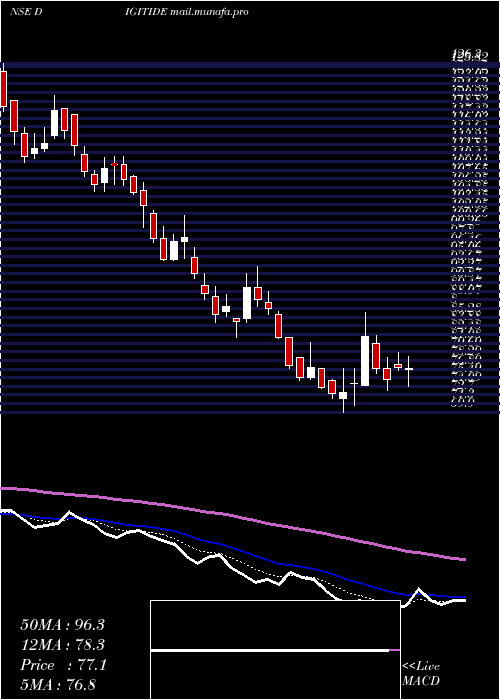Viewport: 500px width, 700px height.
Task: Click the "NSE D" exchange label
Action: pyautogui.click(x=26, y=12)
